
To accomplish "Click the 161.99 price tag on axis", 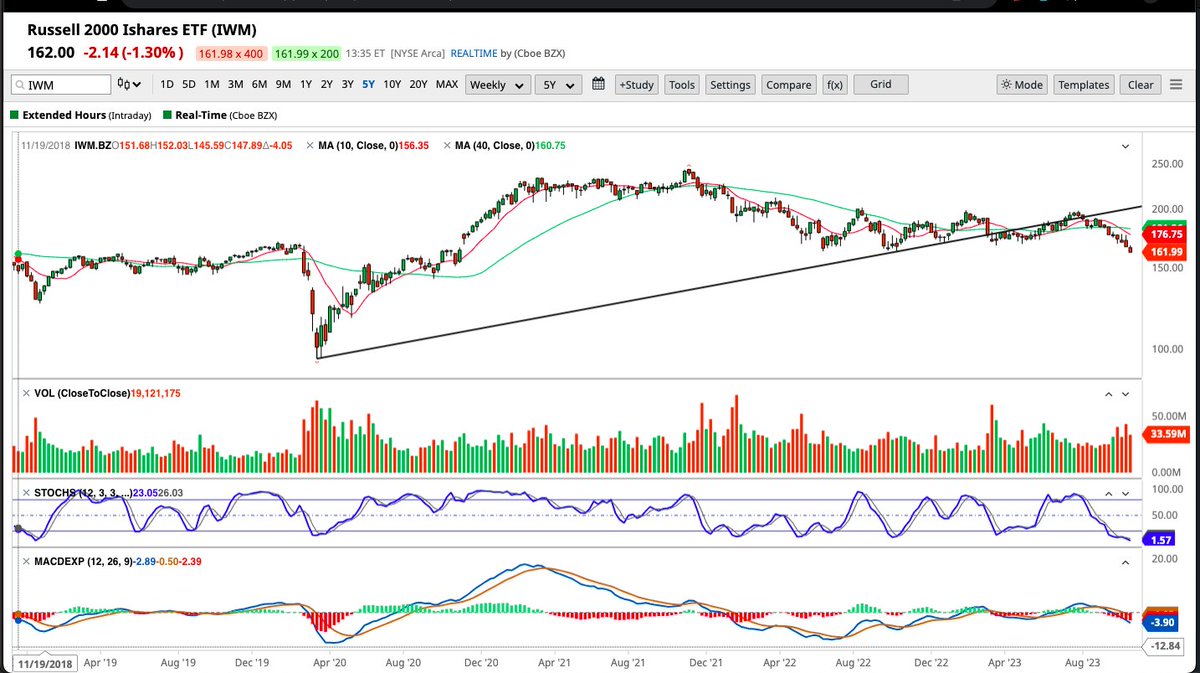I will pyautogui.click(x=1164, y=251).
